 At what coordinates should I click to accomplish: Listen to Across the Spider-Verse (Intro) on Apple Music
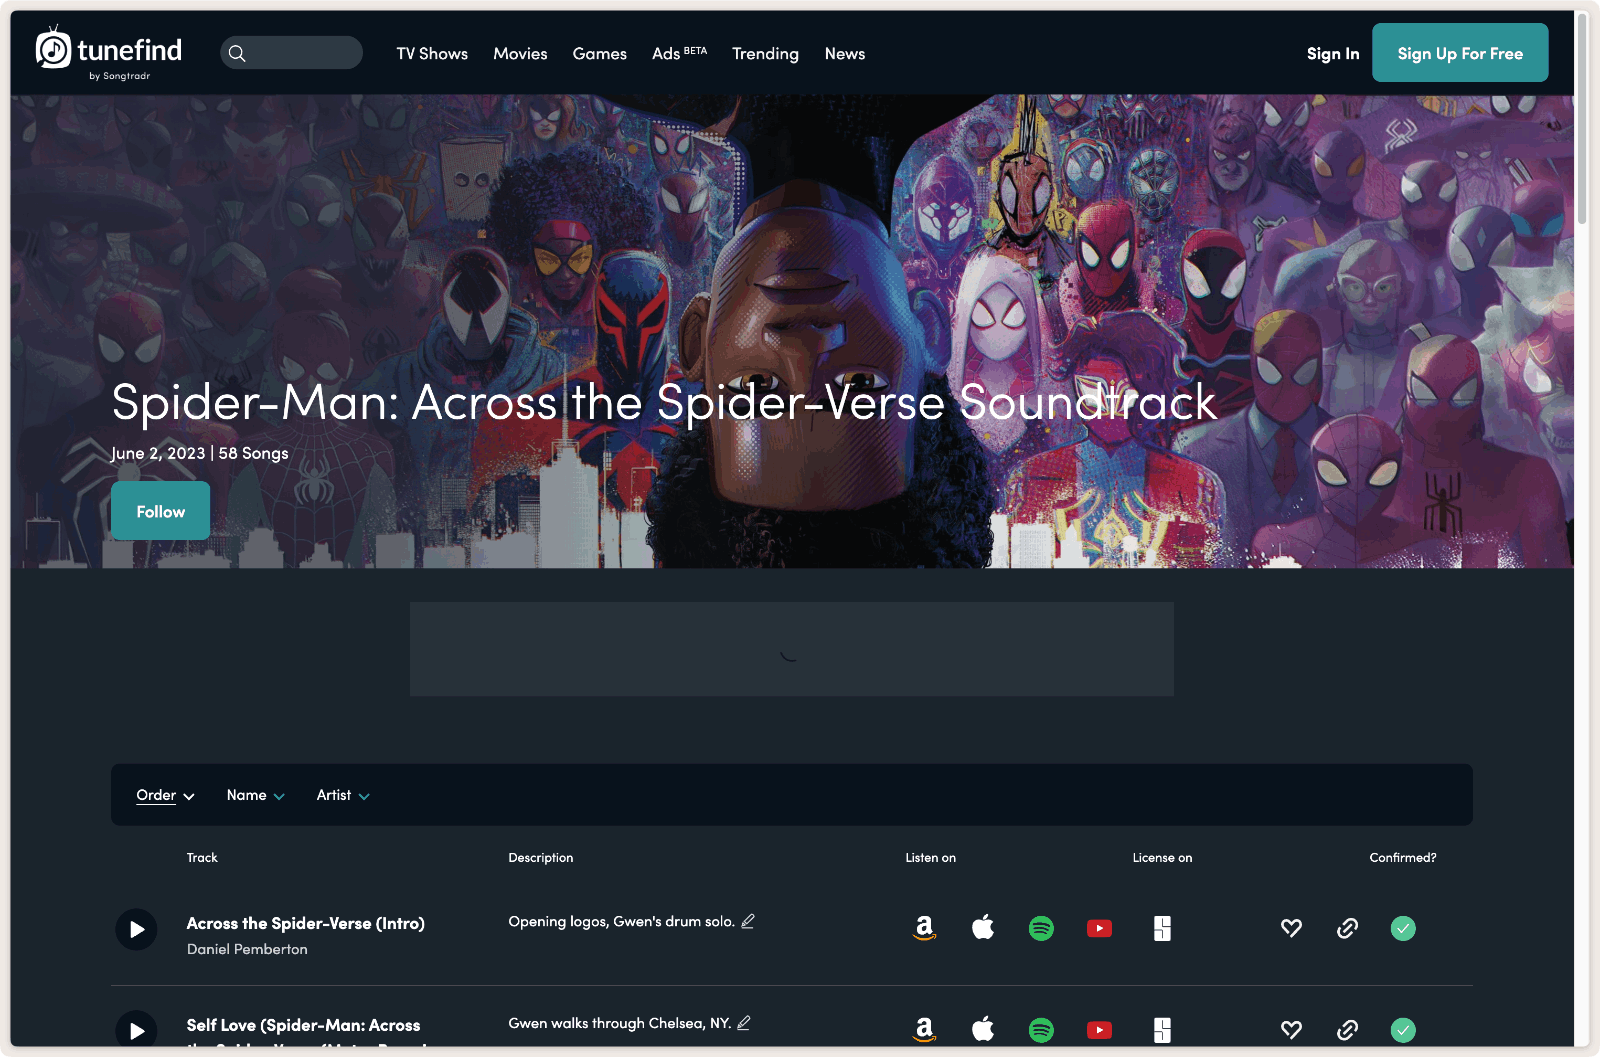coord(983,928)
